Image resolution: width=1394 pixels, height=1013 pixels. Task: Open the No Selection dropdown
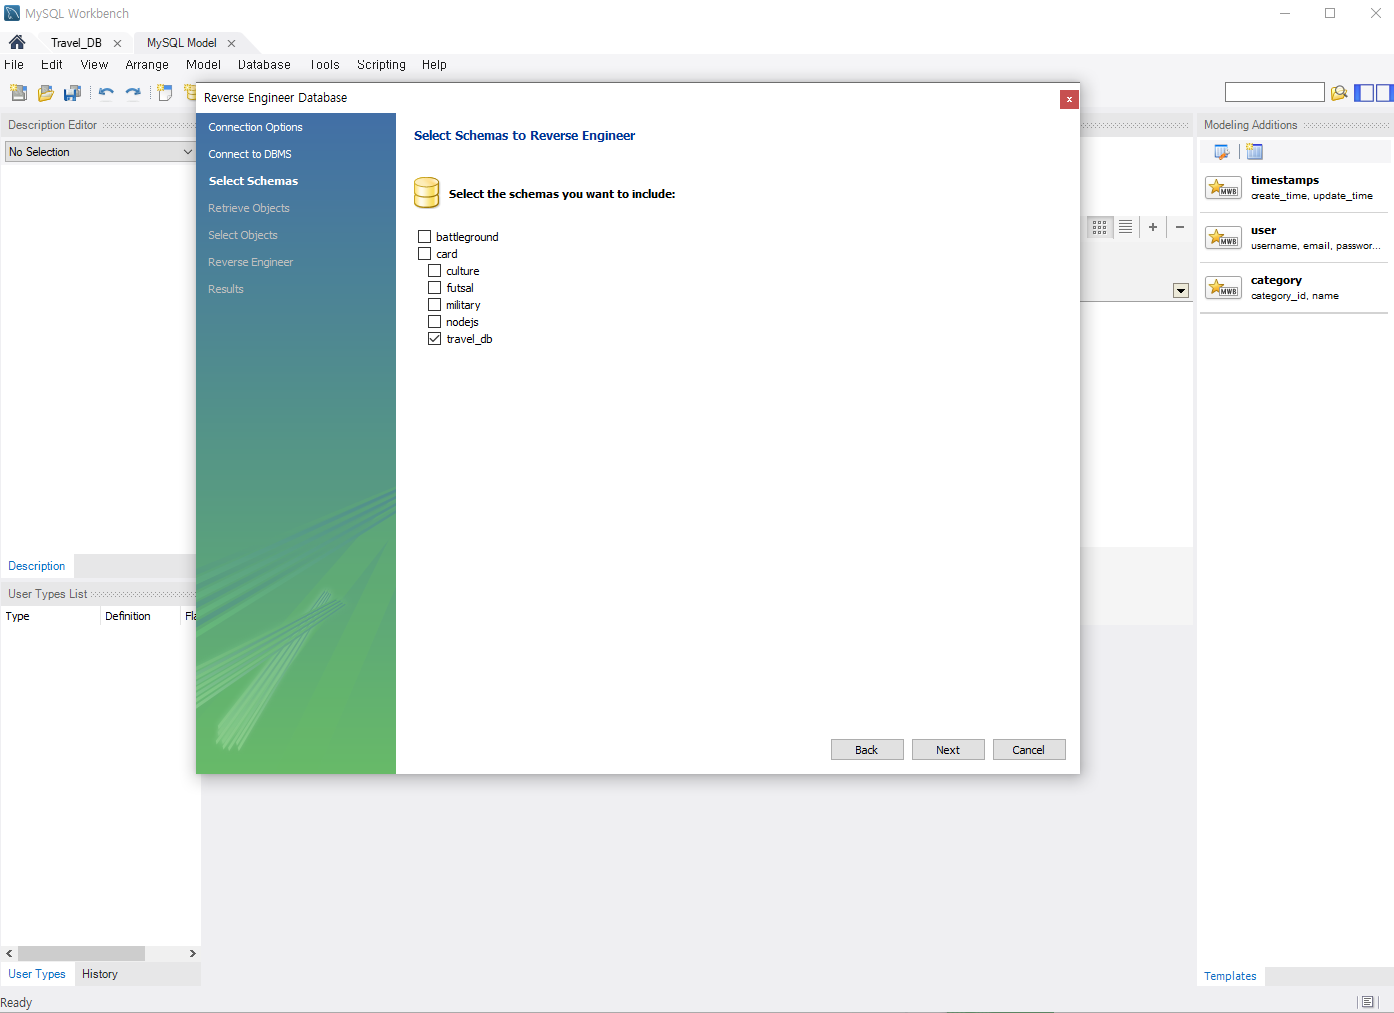[x=100, y=152]
